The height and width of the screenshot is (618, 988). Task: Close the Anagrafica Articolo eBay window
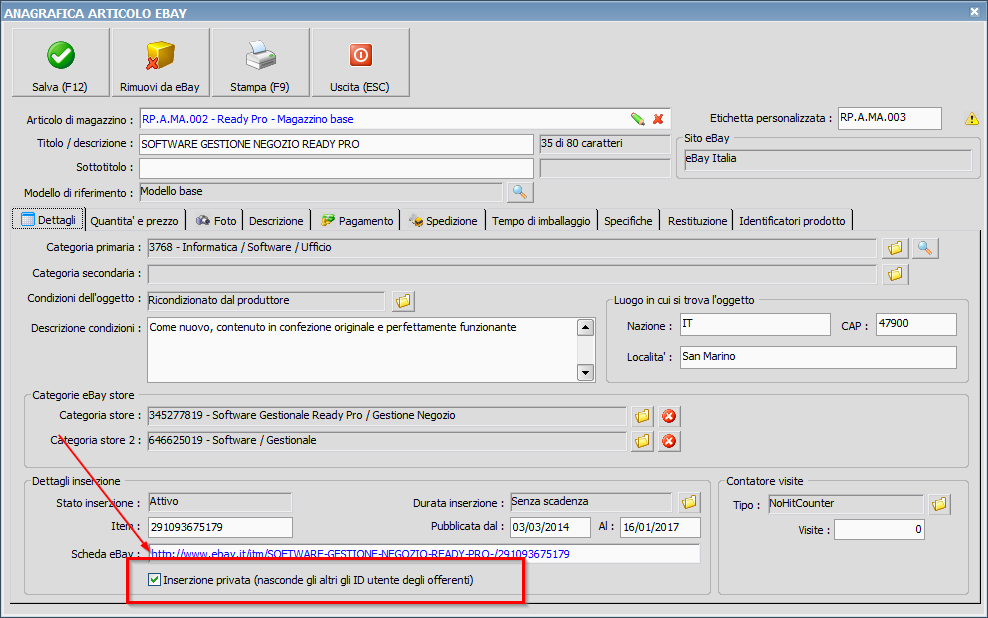(974, 11)
